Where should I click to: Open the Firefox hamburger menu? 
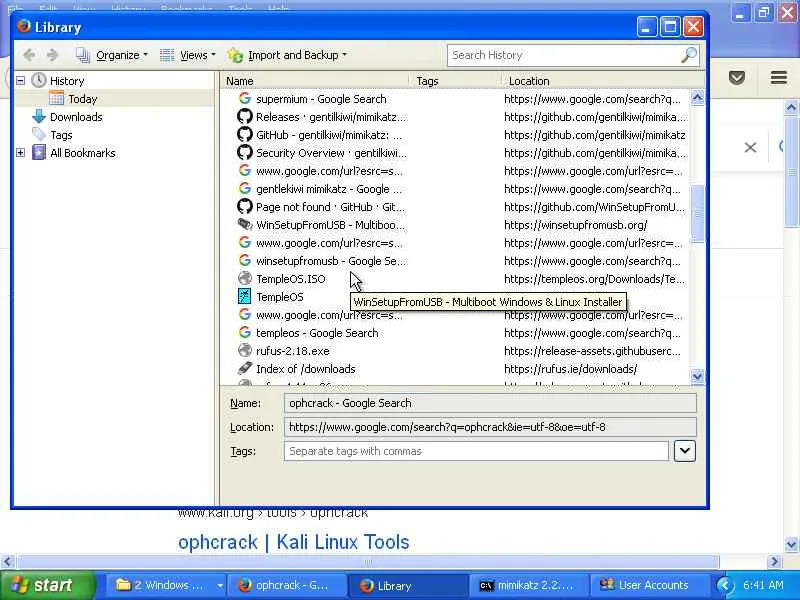point(779,78)
